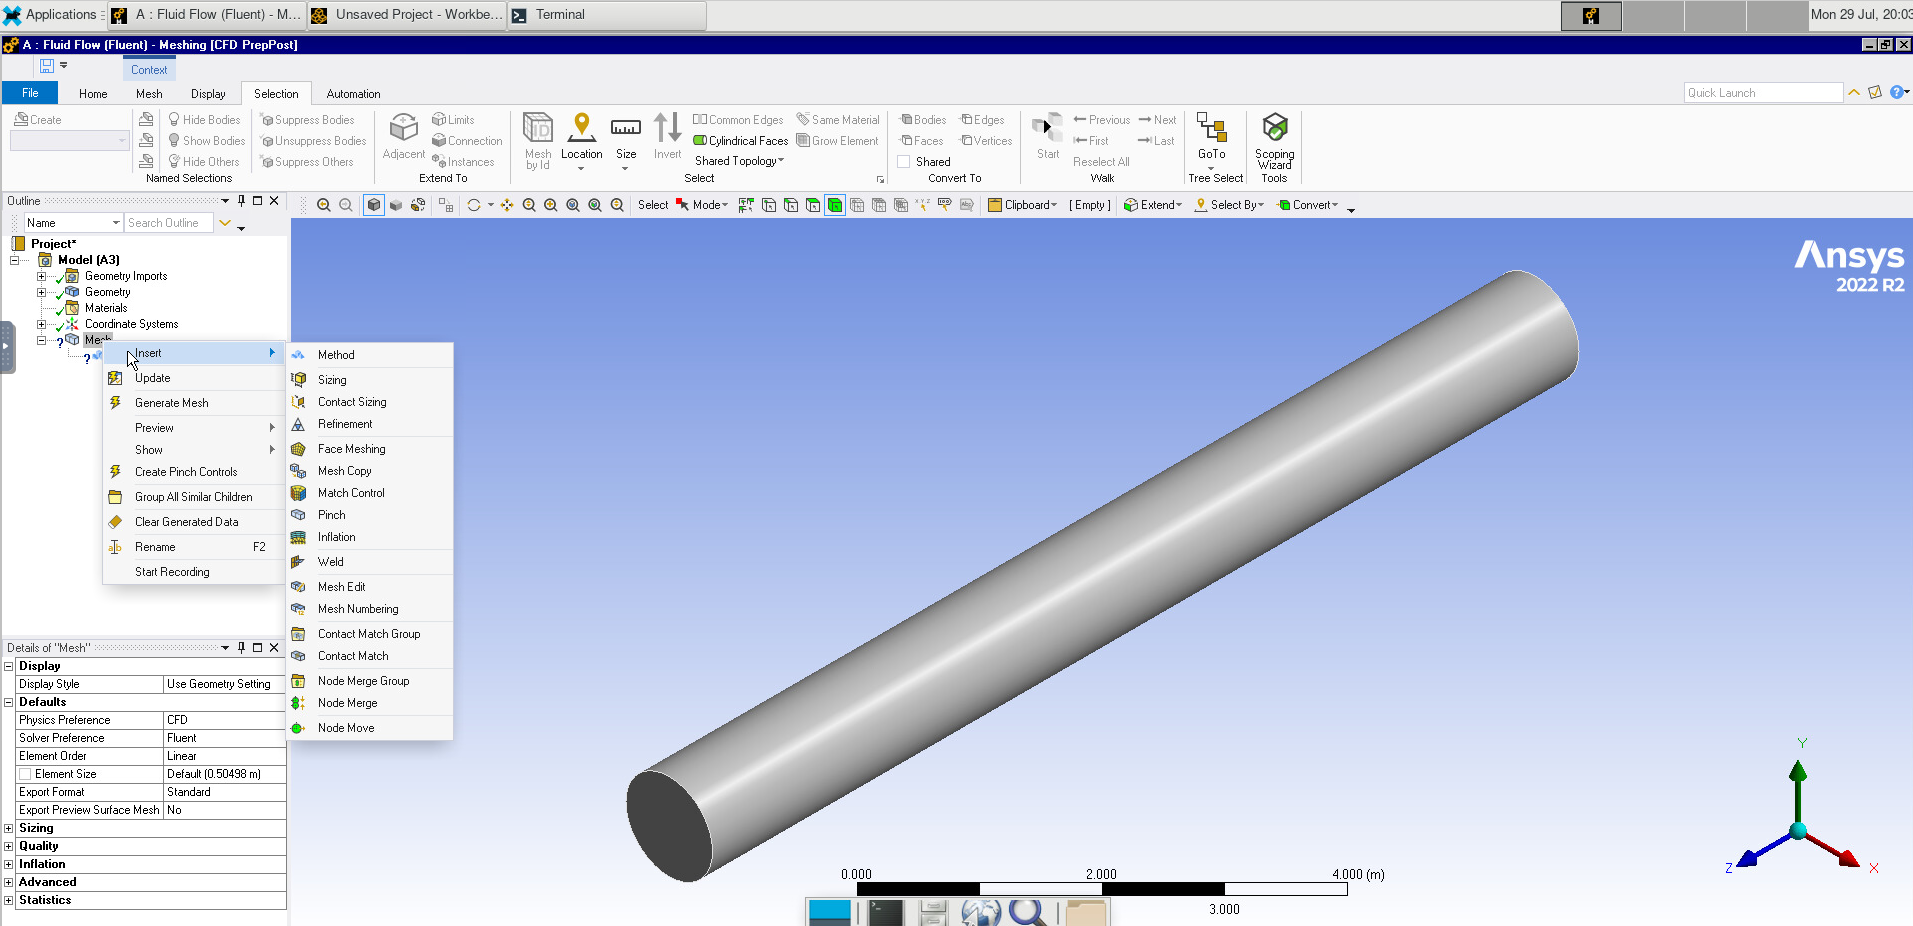The height and width of the screenshot is (926, 1913).
Task: Pin the Outline panel
Action: (x=241, y=201)
